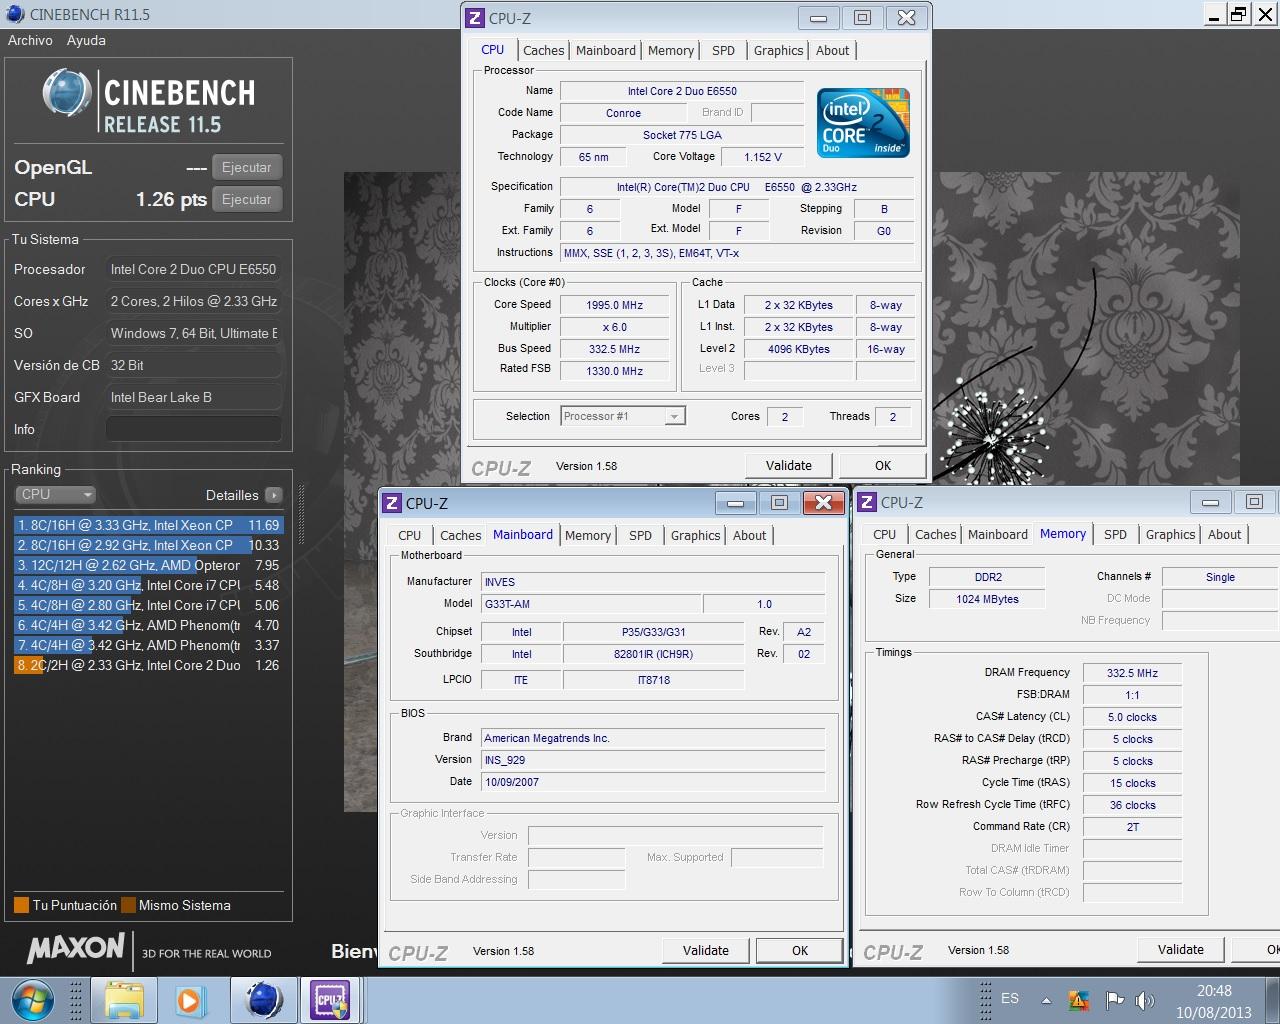Select SPD tab in the Memory tab CPU-Z window
Image resolution: width=1280 pixels, height=1024 pixels.
(1115, 534)
